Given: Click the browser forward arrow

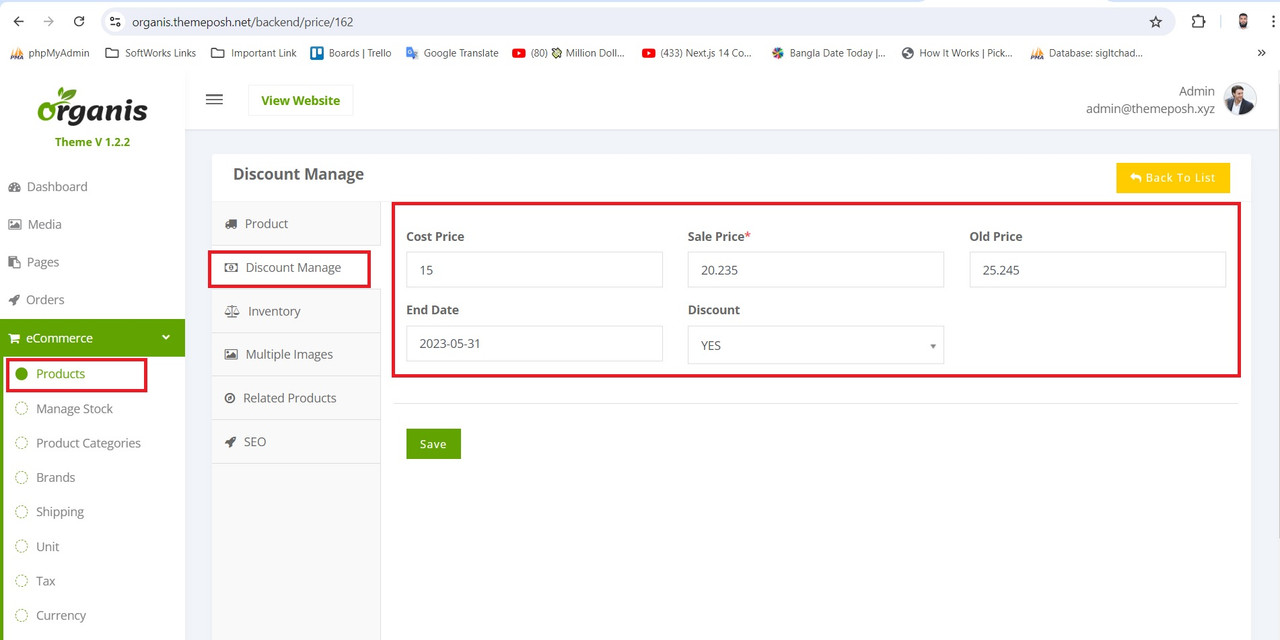Looking at the screenshot, I should (48, 21).
